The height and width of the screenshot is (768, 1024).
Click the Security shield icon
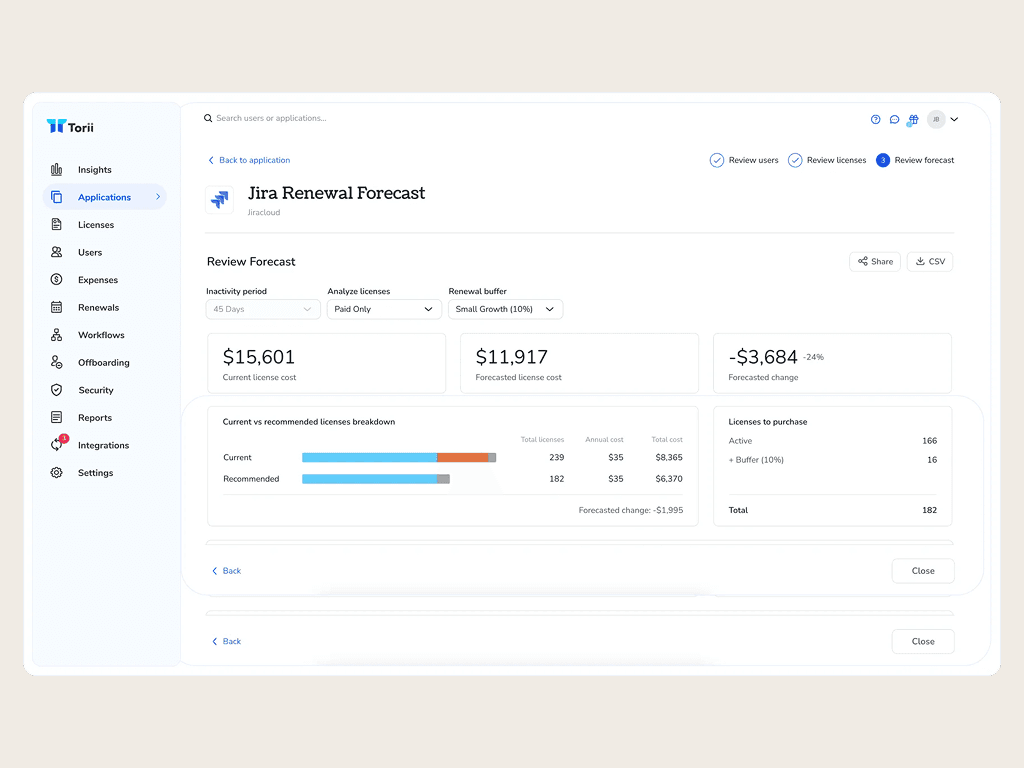[x=57, y=390]
